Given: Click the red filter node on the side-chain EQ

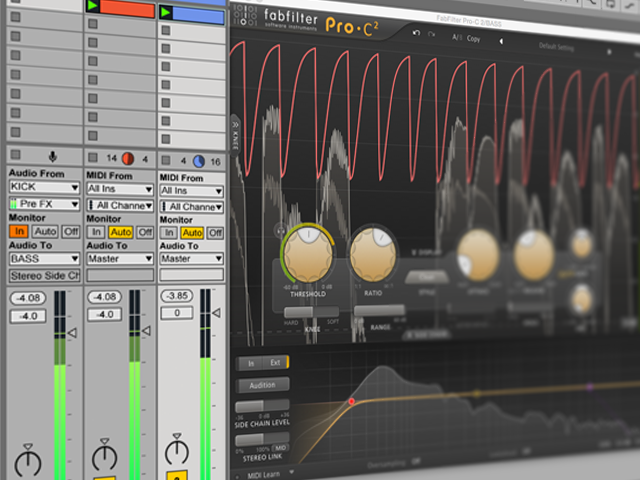Looking at the screenshot, I should tap(351, 402).
